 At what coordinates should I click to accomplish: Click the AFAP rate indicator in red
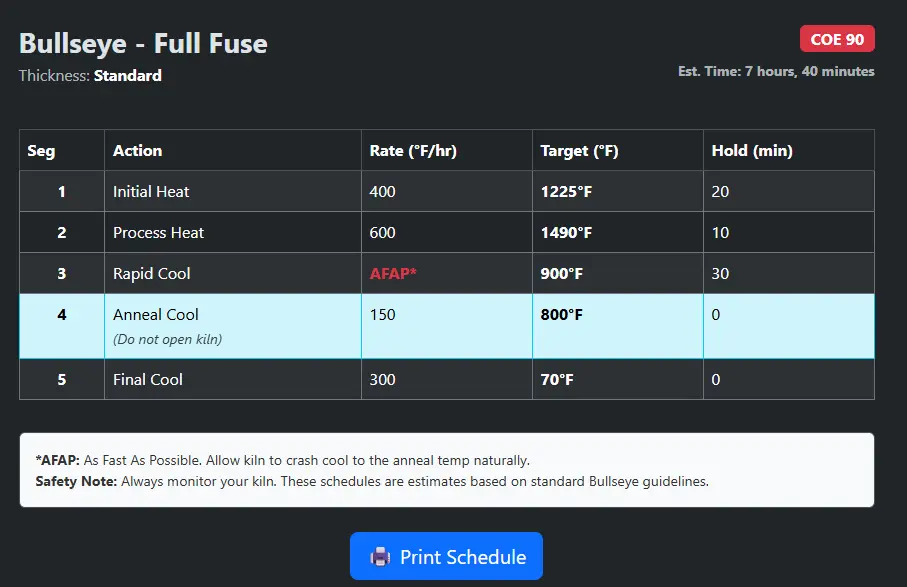tap(392, 273)
